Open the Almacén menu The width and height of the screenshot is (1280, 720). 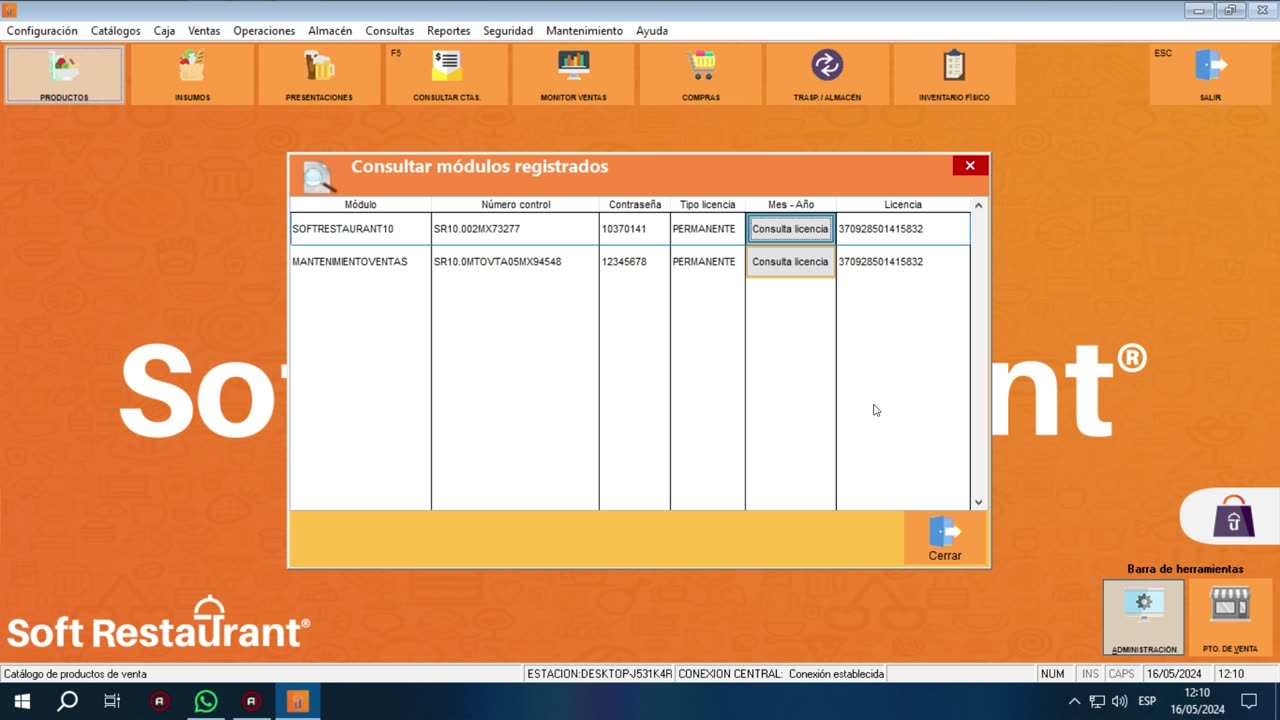[x=330, y=31]
